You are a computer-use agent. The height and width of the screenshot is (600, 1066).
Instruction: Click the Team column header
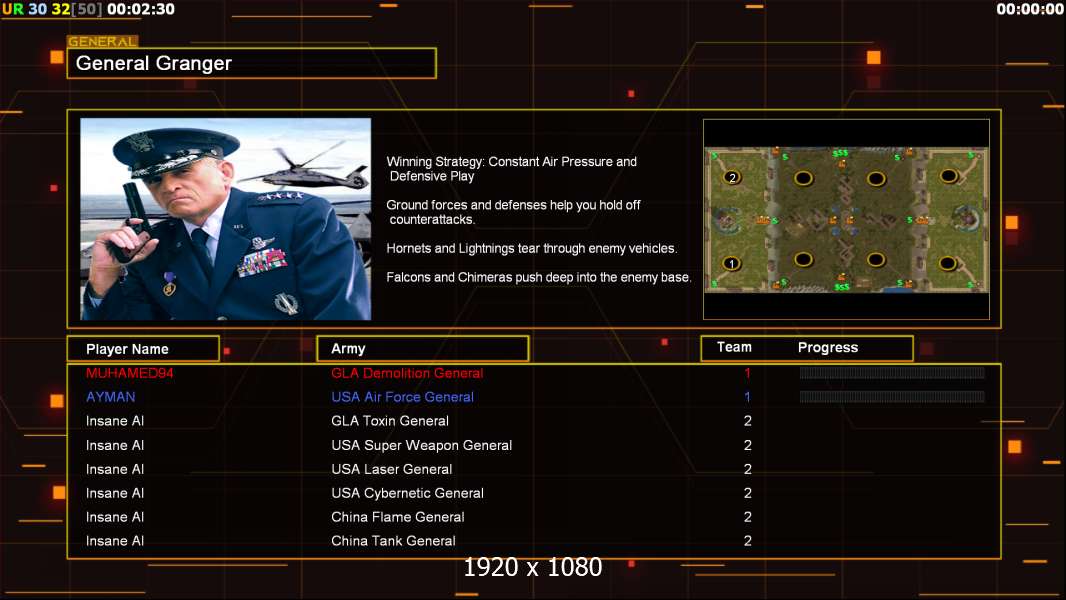coord(734,347)
